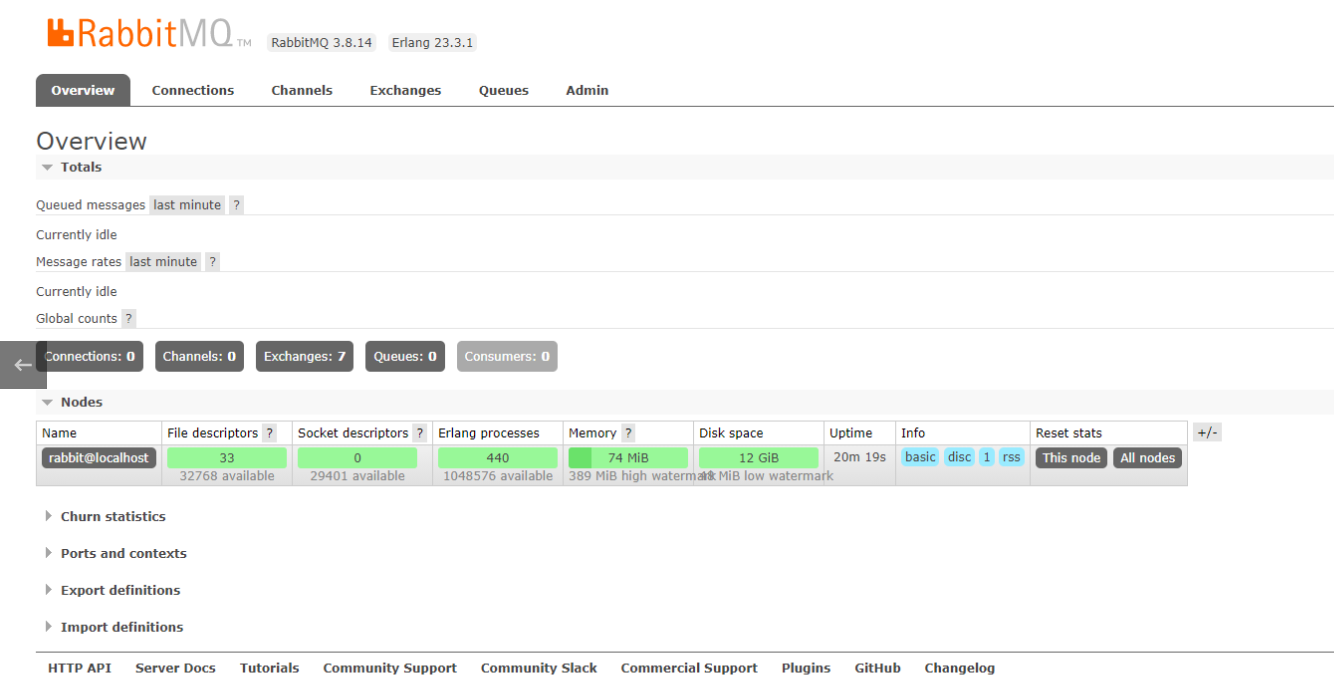The image size is (1334, 694).
Task: Toggle node table columns with +/-
Action: pyautogui.click(x=1207, y=433)
